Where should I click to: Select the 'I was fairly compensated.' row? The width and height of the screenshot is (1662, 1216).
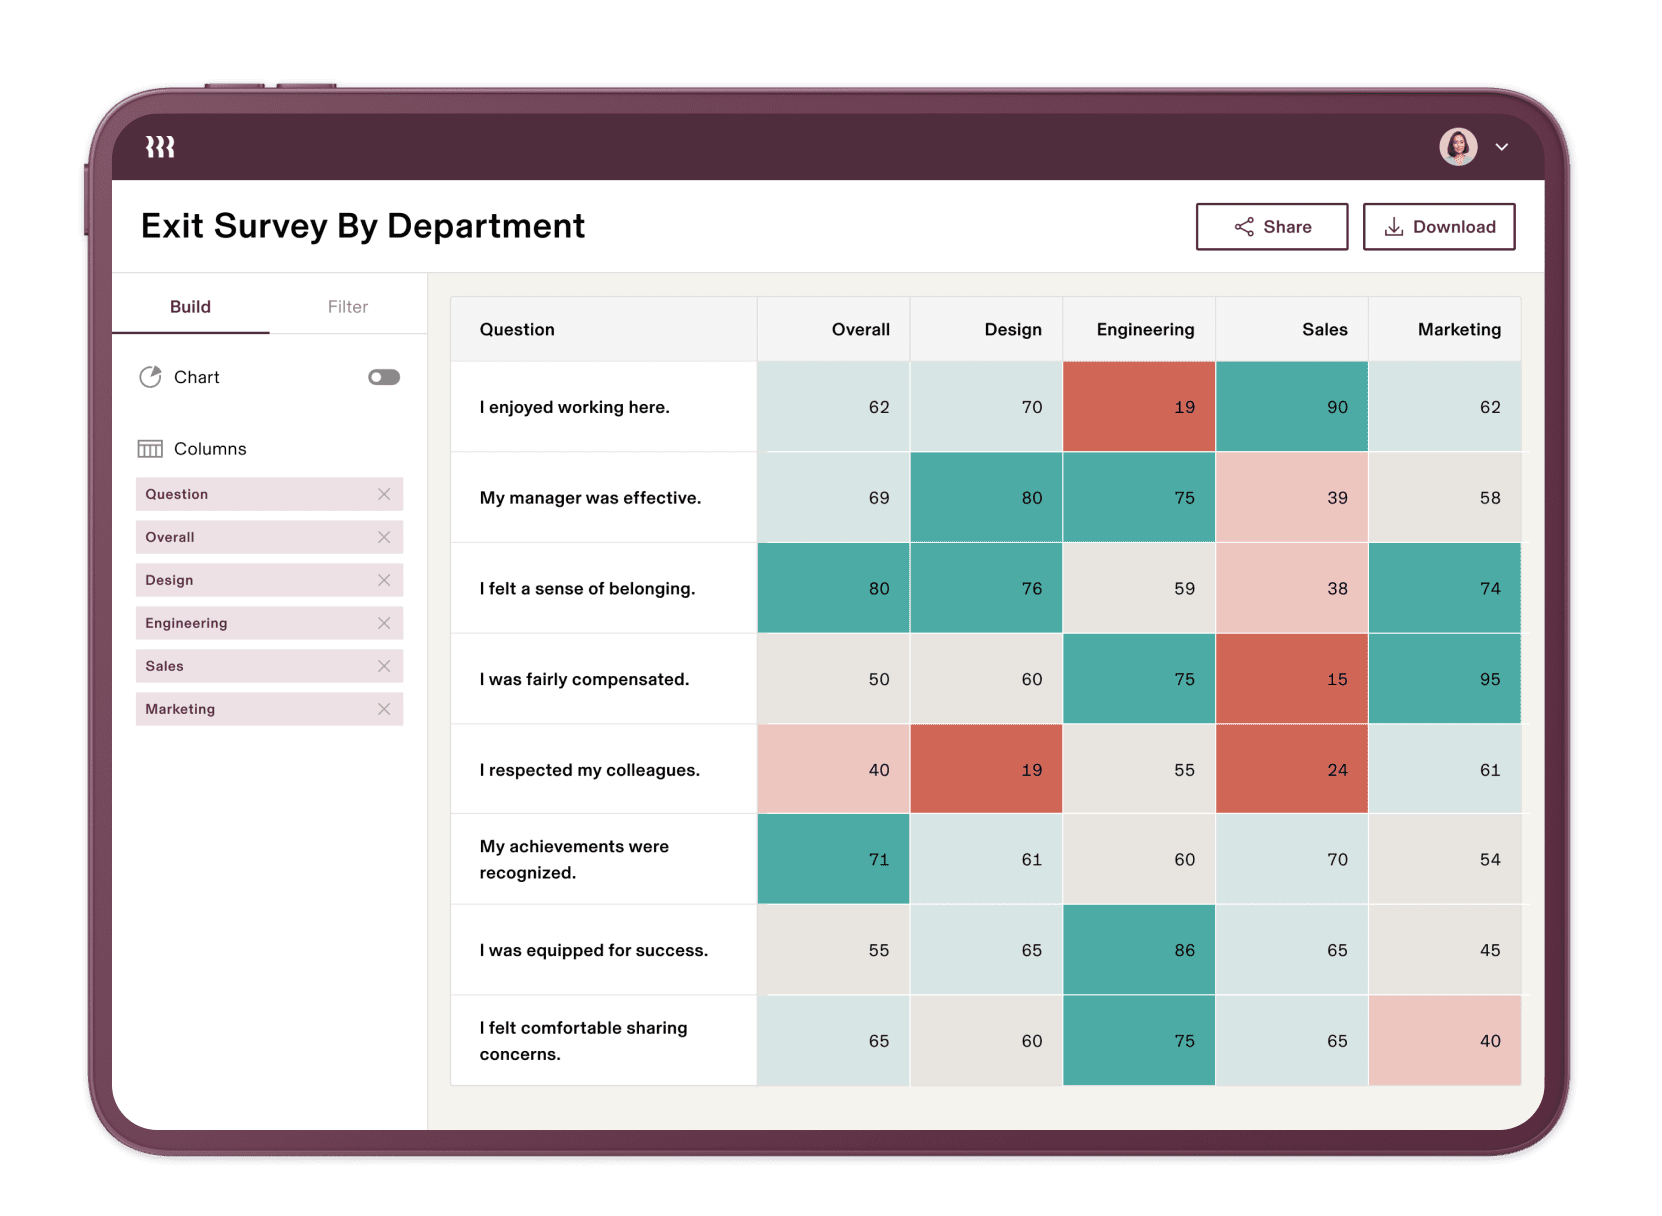(584, 679)
